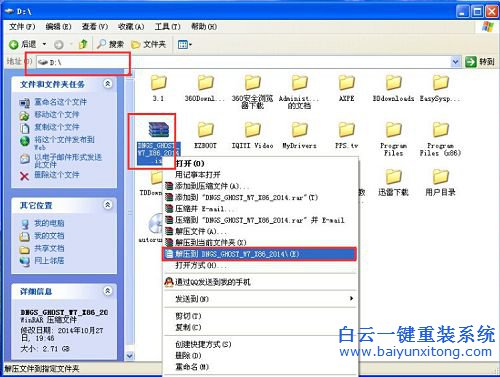The width and height of the screenshot is (500, 377).
Task: Click the 转到 go button
Action: point(480,62)
